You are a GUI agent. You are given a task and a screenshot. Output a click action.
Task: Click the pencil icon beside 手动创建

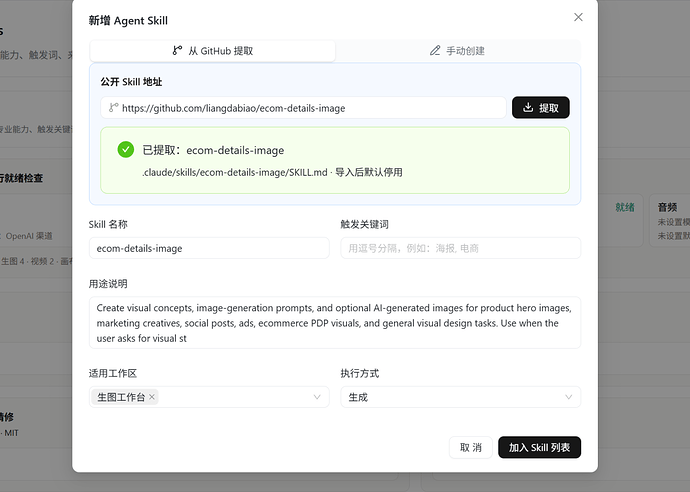435,51
